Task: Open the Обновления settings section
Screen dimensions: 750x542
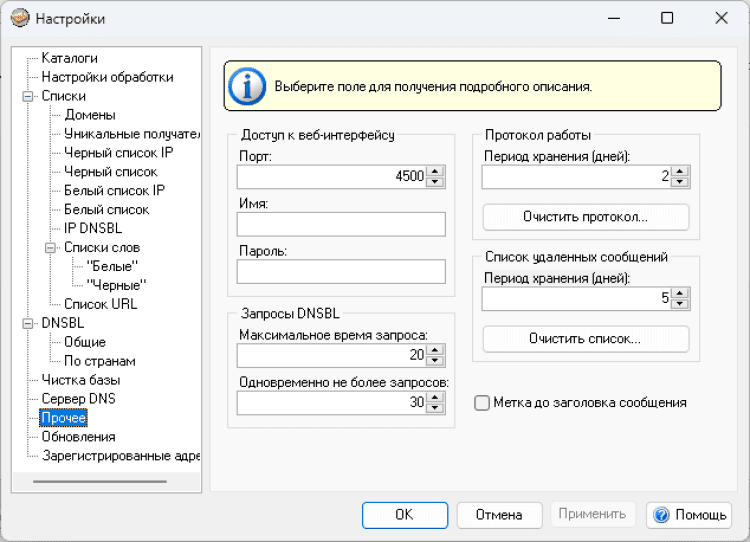Action: 78,436
